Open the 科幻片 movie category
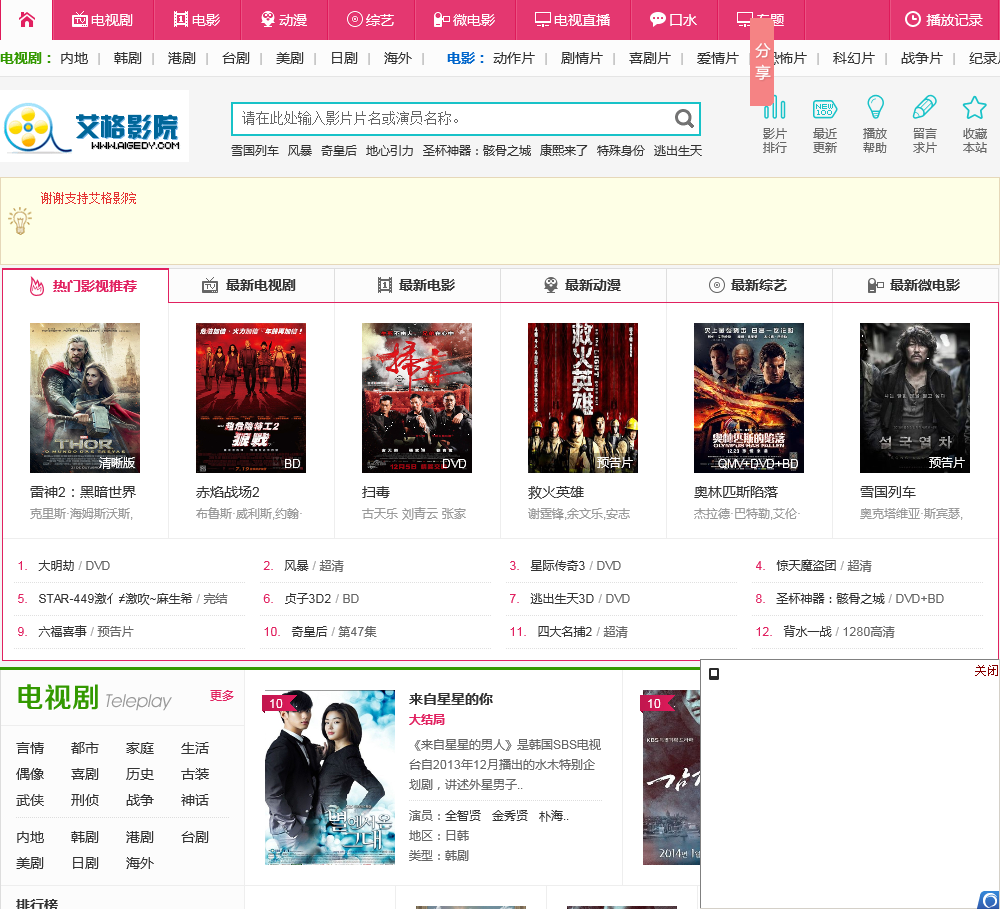 pyautogui.click(x=853, y=58)
